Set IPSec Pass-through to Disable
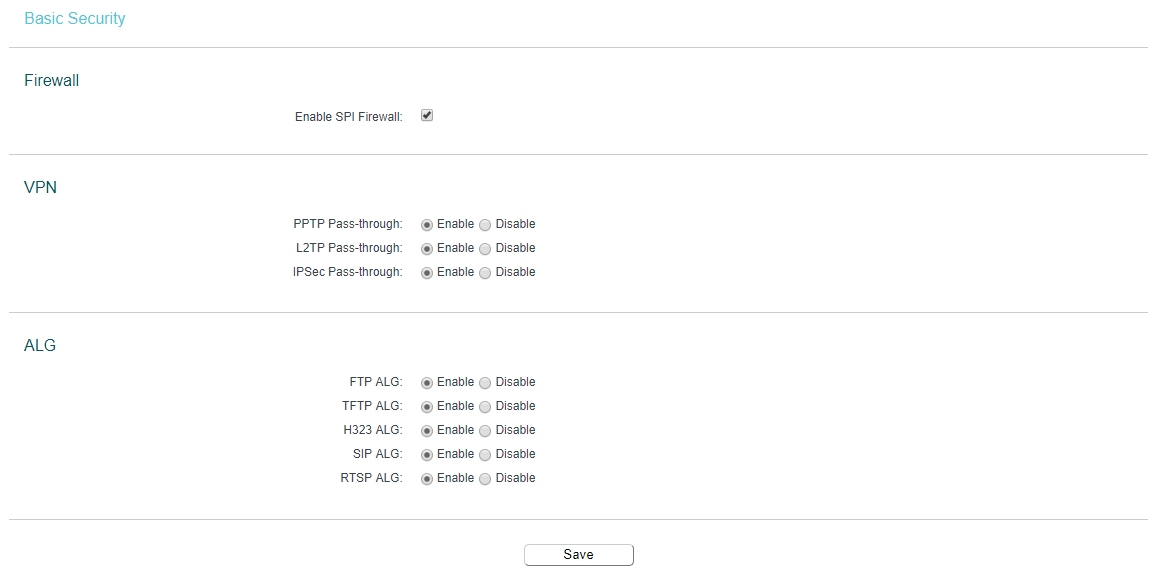Screen dimensions: 1169x580 coord(485,272)
